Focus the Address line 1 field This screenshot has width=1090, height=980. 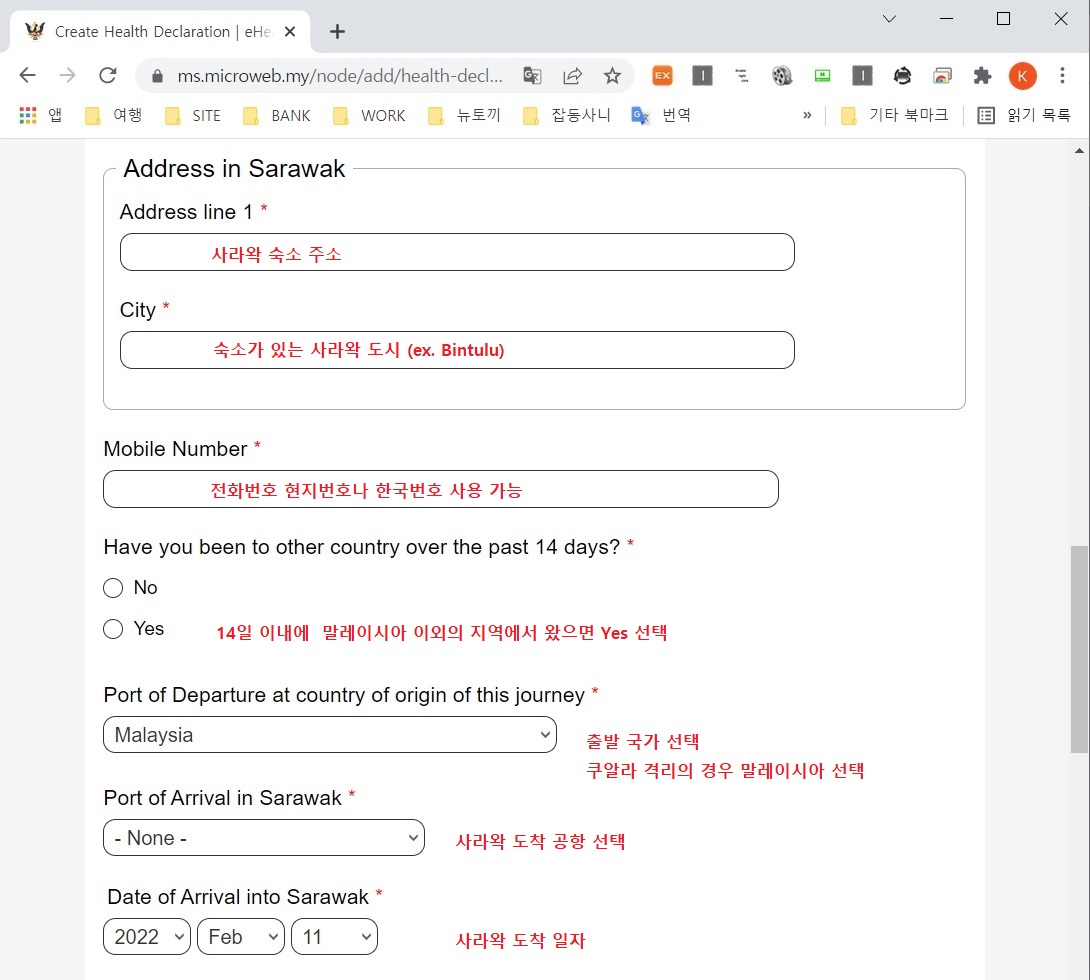(457, 252)
